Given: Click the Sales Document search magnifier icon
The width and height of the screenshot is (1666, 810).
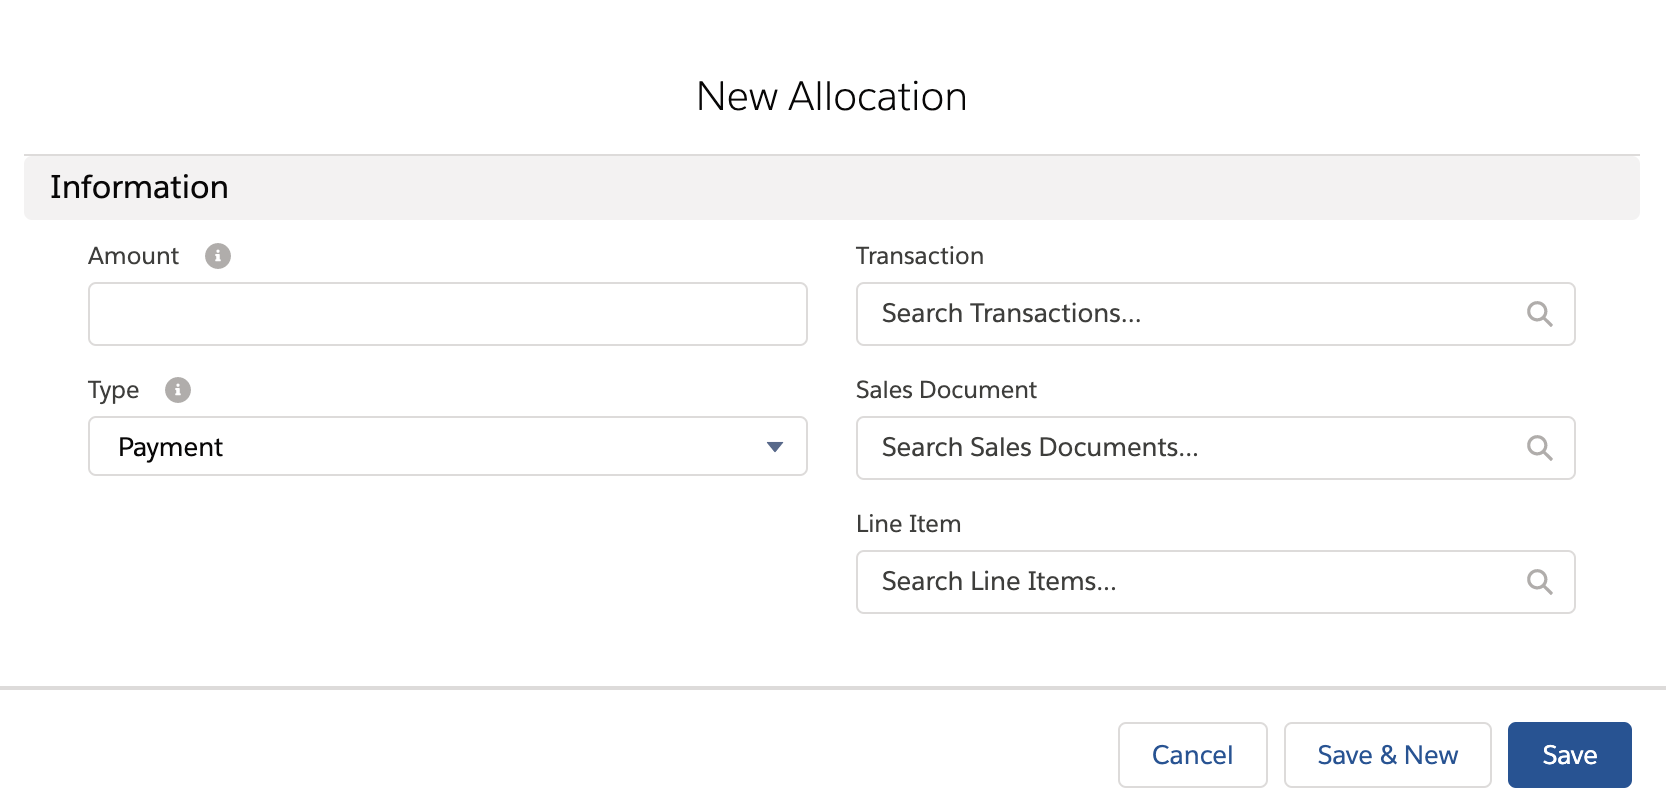Looking at the screenshot, I should (x=1539, y=448).
